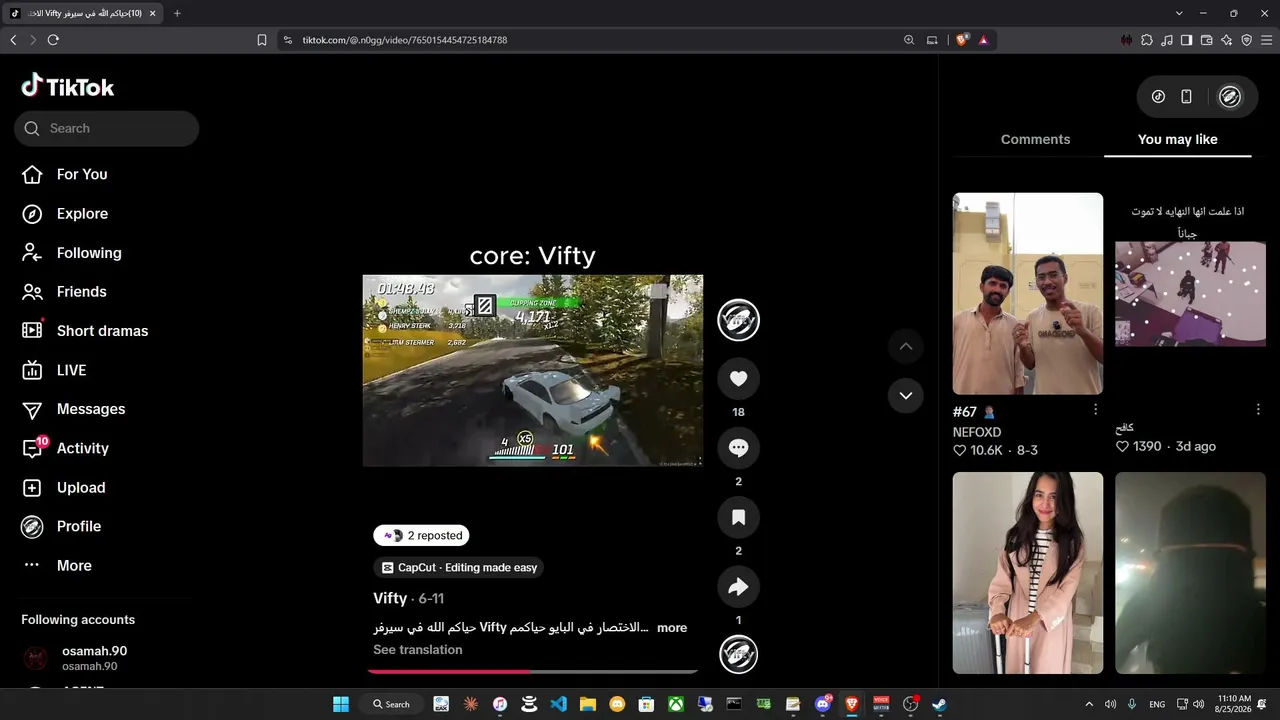Screen dimensions: 1280x720
Task: Open profile avatar menu at top right
Action: coord(1230,97)
